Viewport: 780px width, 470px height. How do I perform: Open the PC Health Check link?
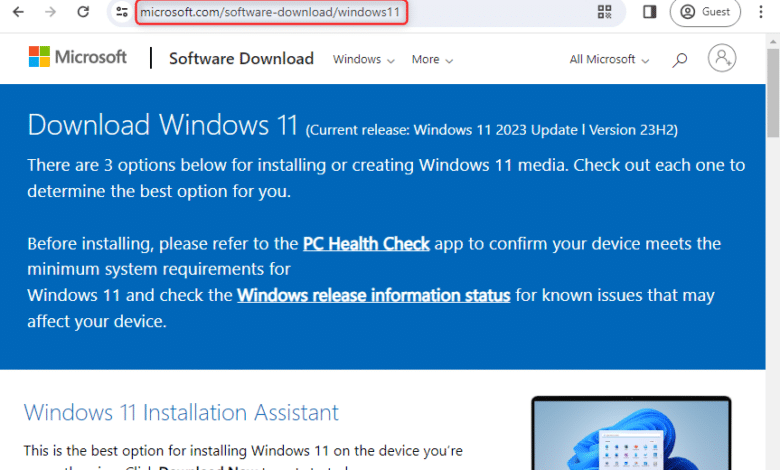366,244
